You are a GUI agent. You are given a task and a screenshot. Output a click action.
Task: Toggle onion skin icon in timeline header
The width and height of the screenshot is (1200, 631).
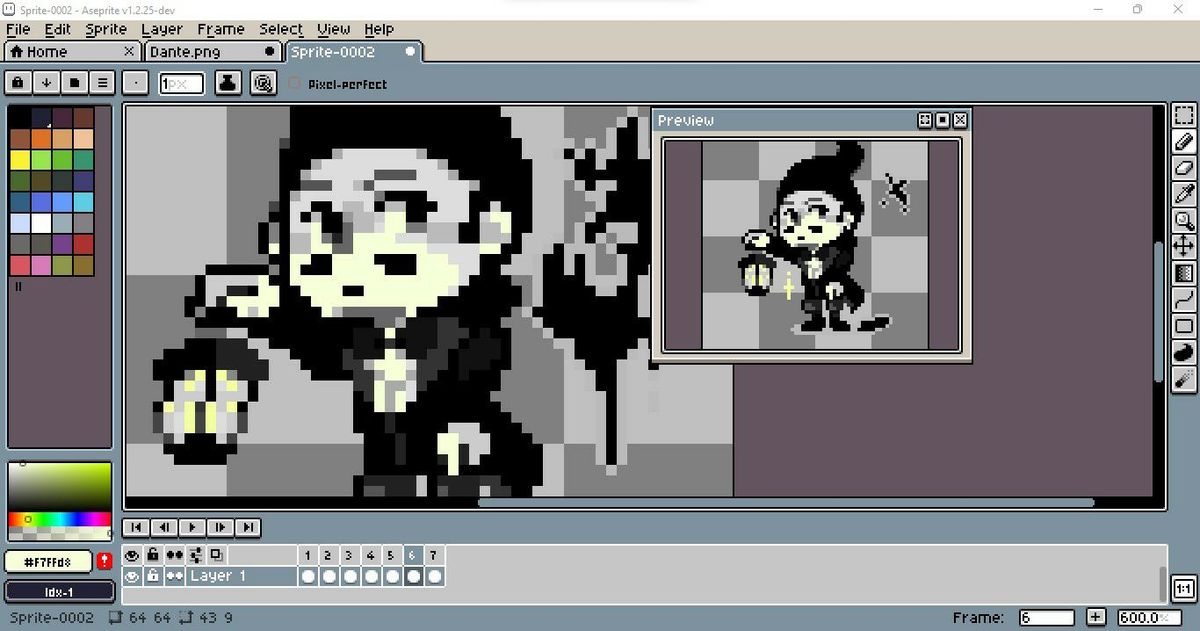click(217, 554)
